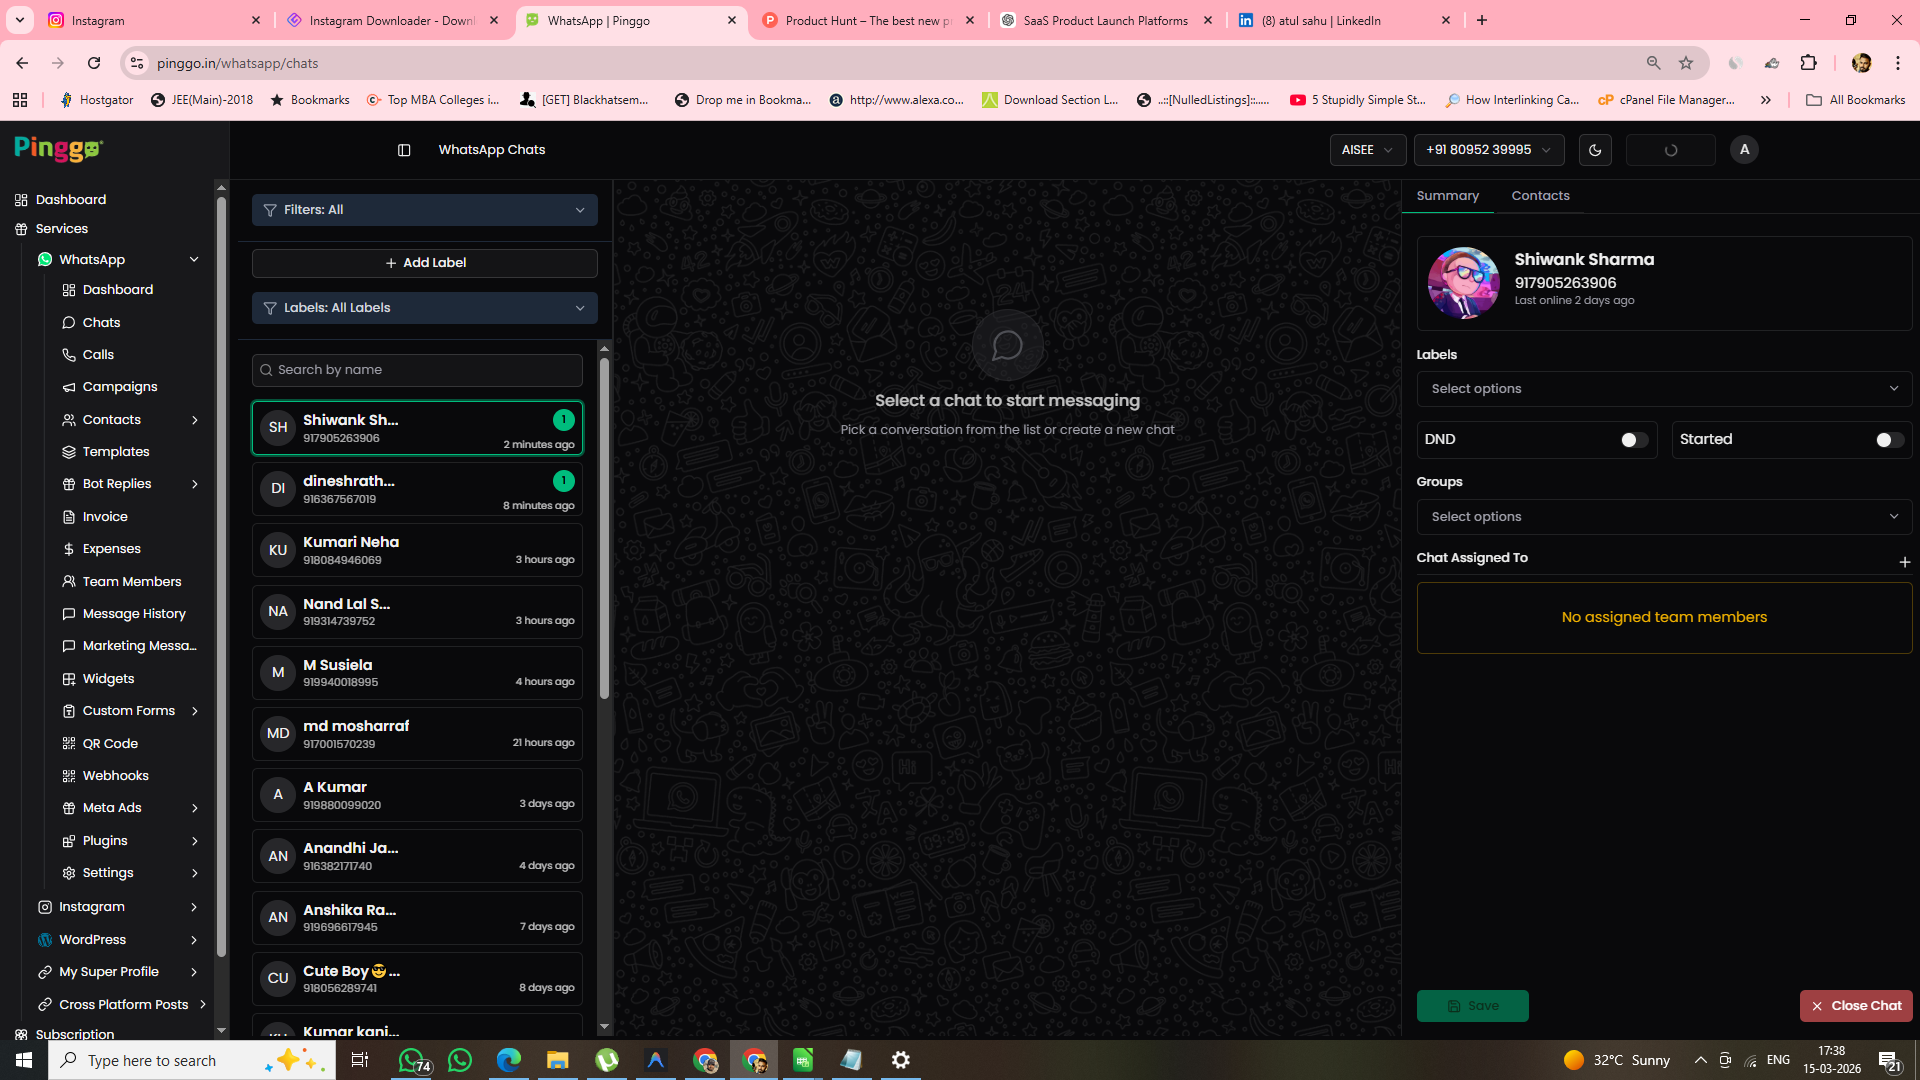Viewport: 1920px width, 1080px height.
Task: Expand Labels: All Labels dropdown
Action: (424, 308)
